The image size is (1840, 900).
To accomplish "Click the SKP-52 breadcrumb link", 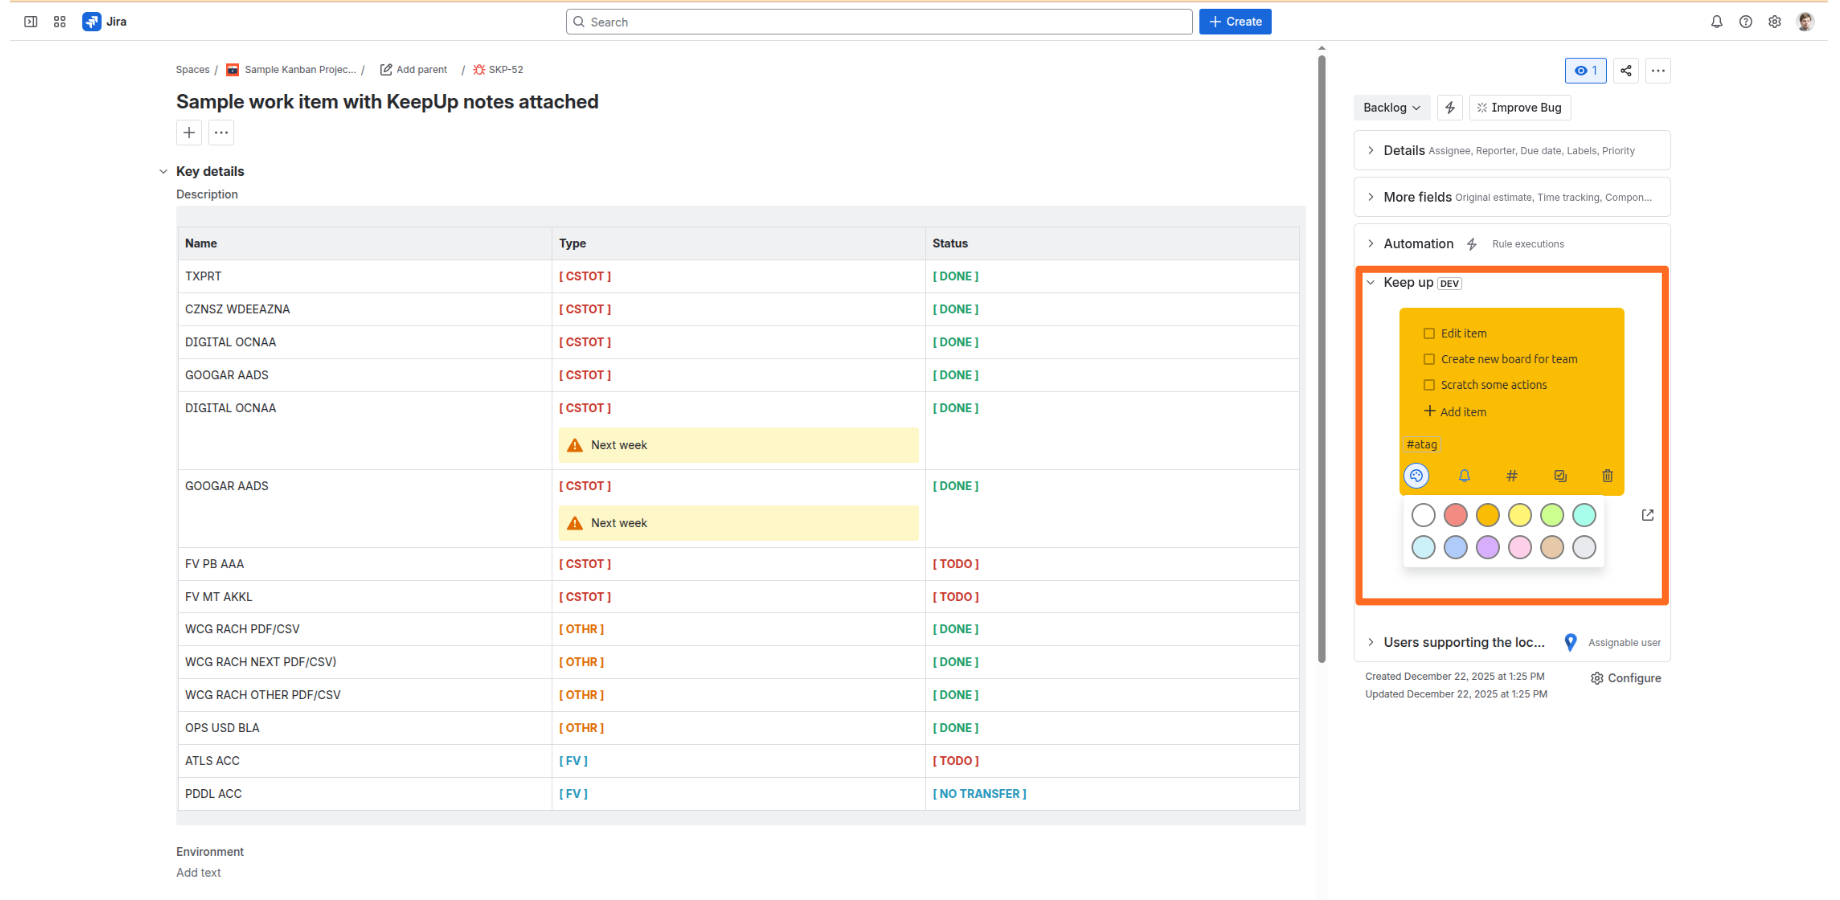I will [505, 70].
